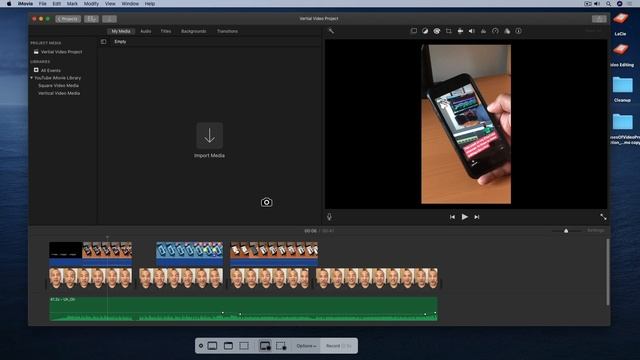This screenshot has width=640, height=360.
Task: Open the Apple menu
Action: click(9, 4)
